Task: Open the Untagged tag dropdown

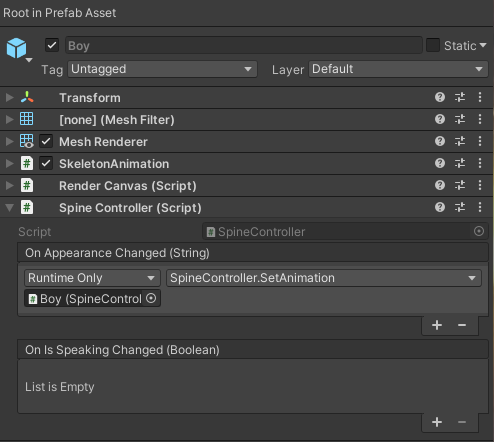Action: point(162,69)
